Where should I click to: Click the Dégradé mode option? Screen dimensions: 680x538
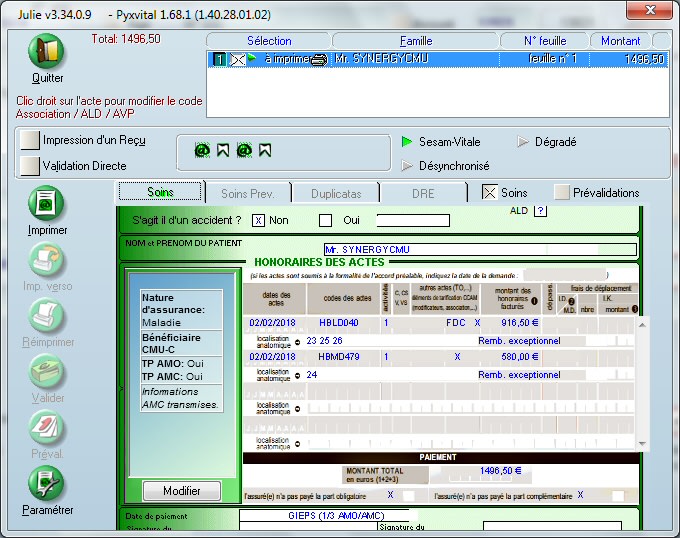click(556, 142)
